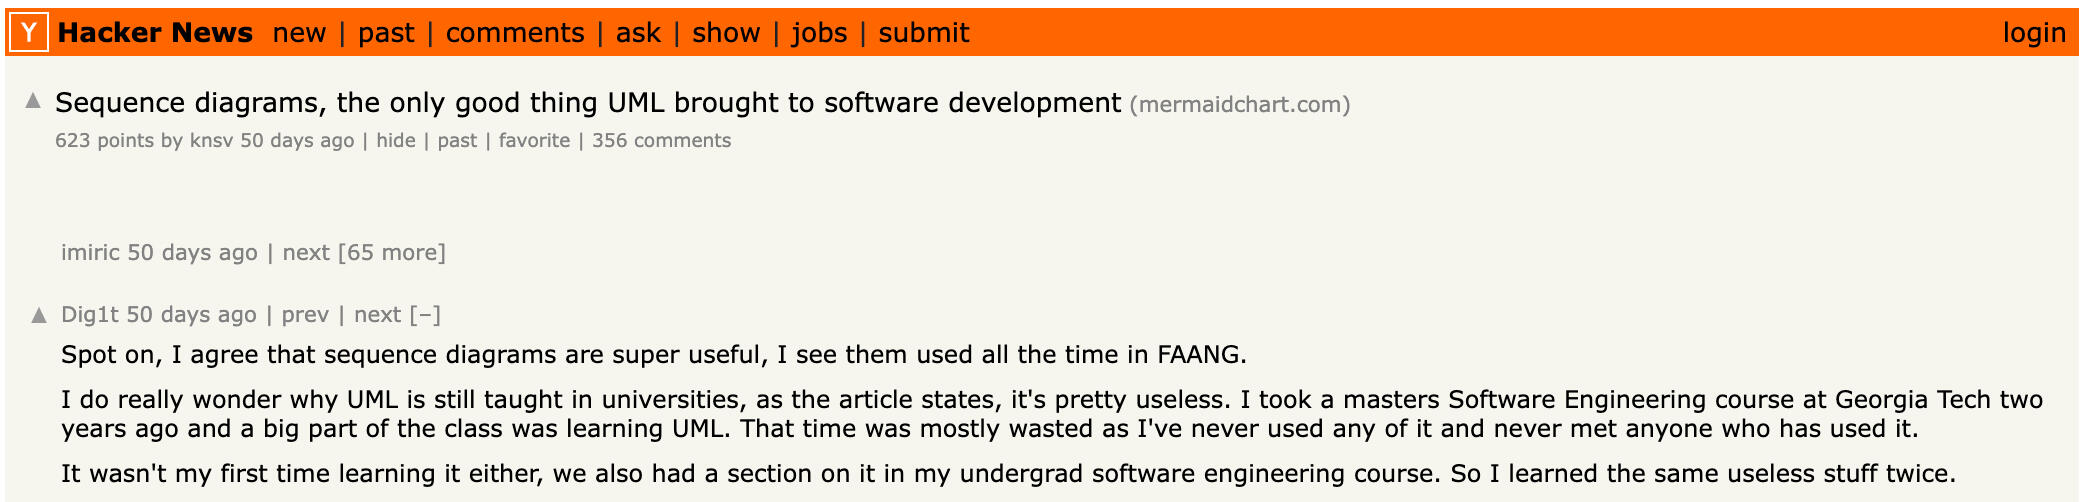Upvote Dig1t's comment

tap(39, 315)
